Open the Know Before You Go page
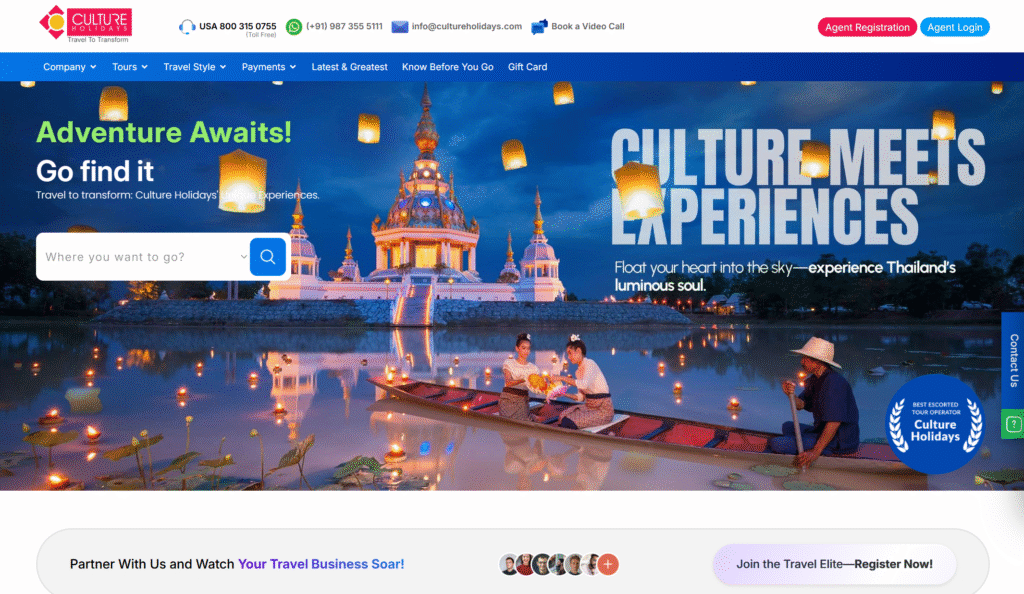The image size is (1024, 594). pos(447,67)
